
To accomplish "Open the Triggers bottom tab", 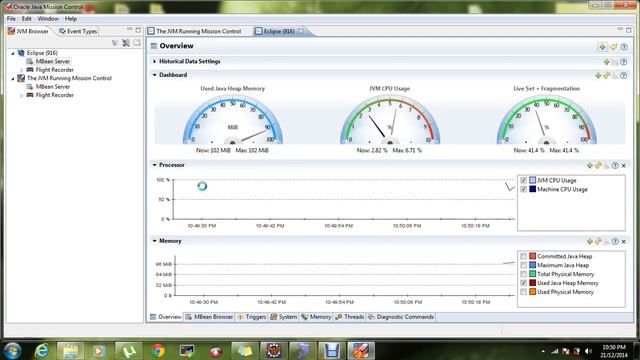I will click(x=251, y=317).
